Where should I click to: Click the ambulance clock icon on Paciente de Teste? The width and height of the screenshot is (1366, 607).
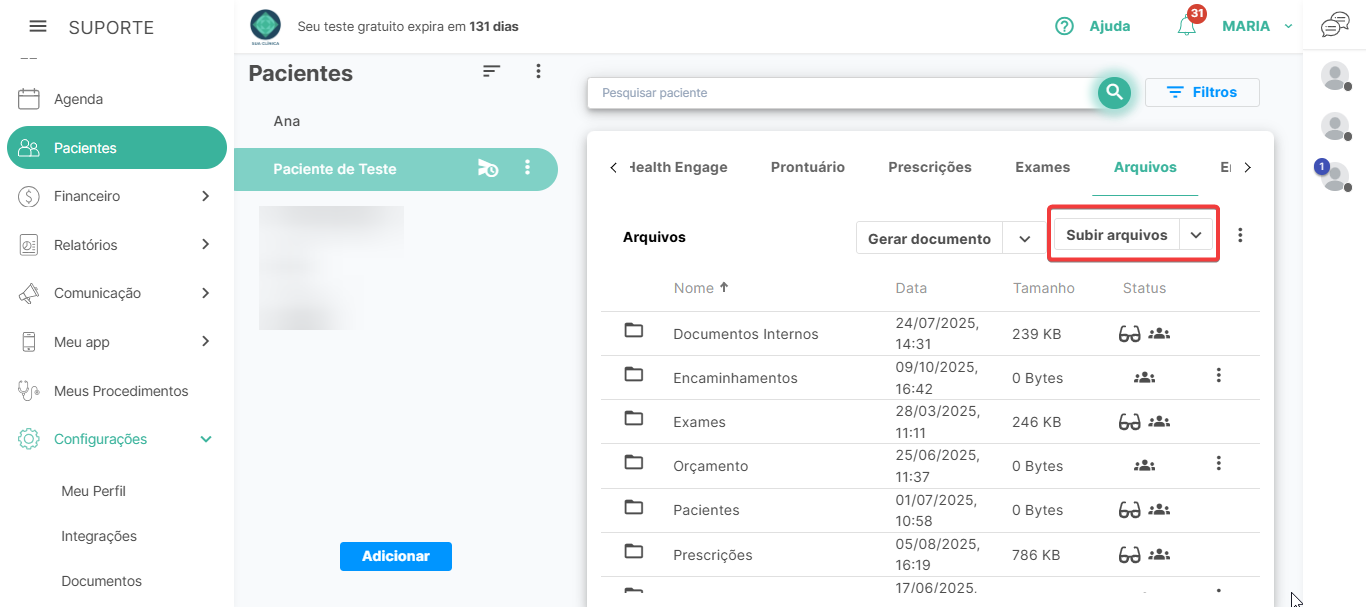pos(487,169)
